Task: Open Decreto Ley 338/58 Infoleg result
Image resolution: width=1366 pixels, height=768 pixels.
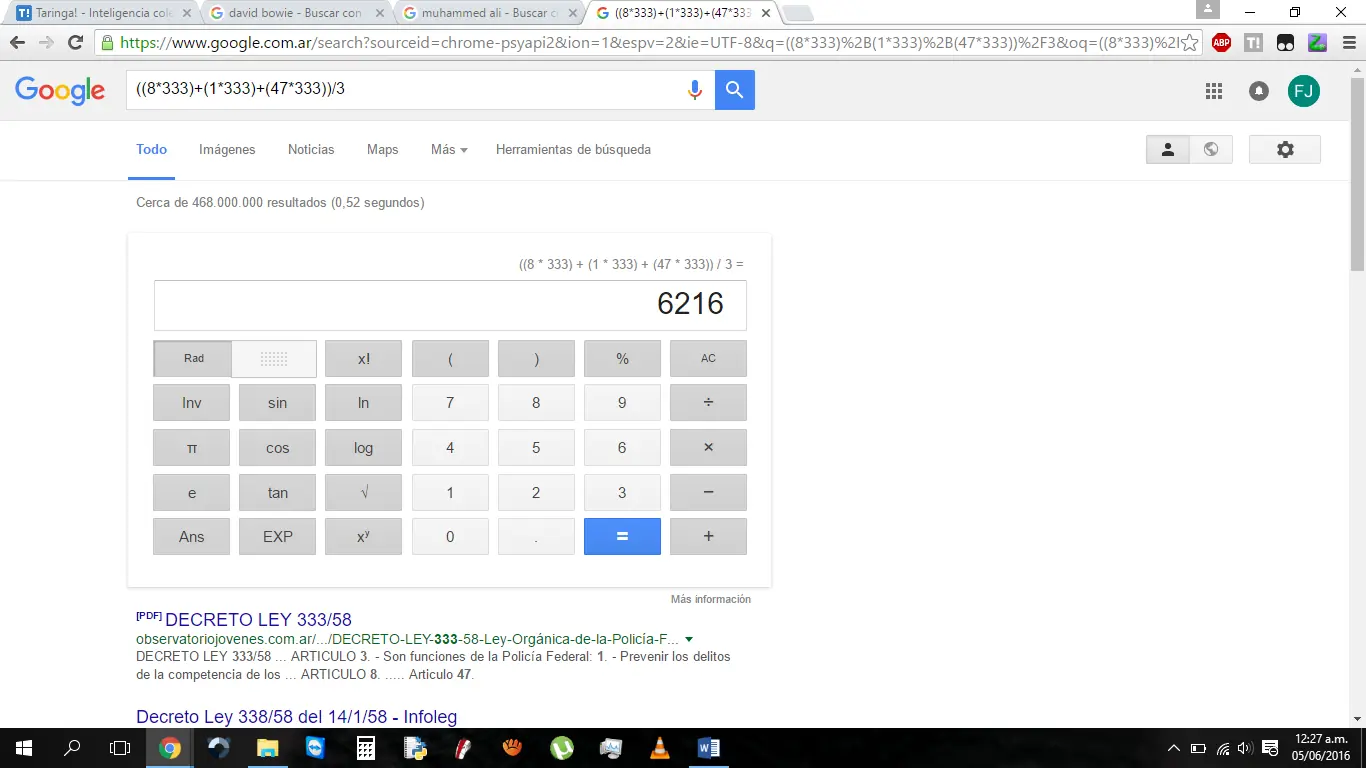Action: [297, 717]
